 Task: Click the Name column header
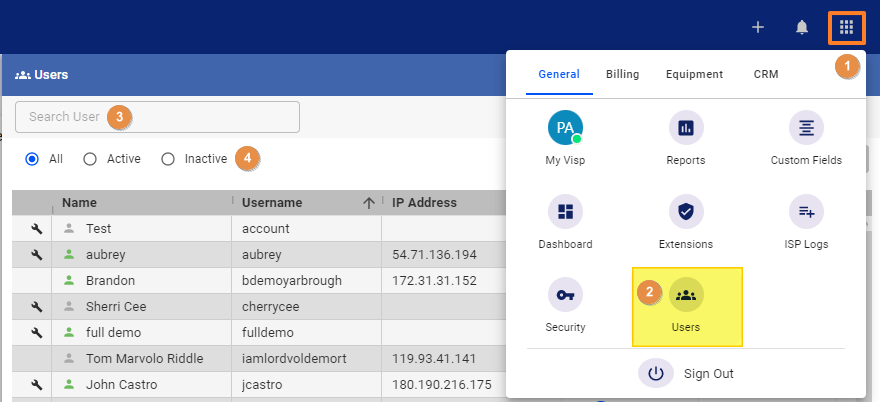(x=79, y=203)
